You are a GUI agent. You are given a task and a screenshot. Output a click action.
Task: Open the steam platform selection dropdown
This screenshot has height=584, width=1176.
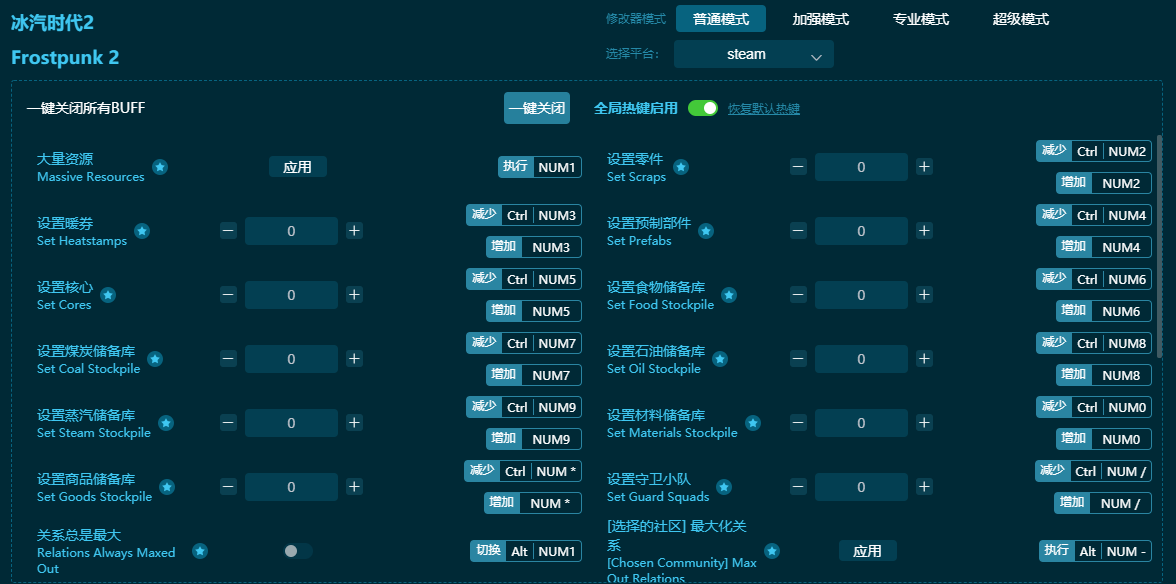(753, 54)
